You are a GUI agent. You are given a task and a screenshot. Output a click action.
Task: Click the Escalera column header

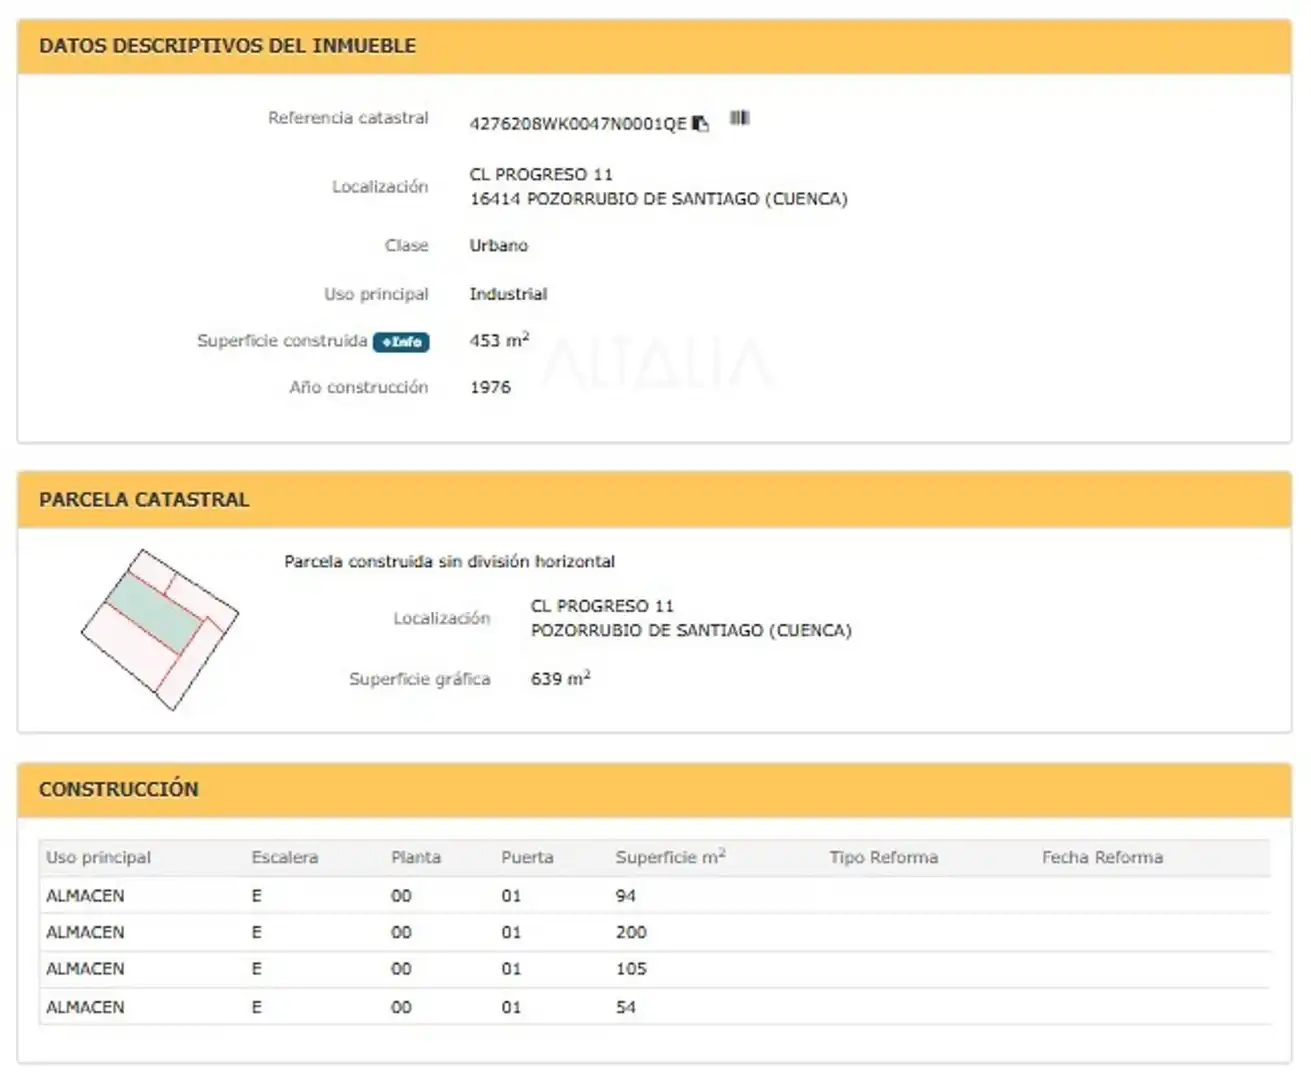[285, 857]
